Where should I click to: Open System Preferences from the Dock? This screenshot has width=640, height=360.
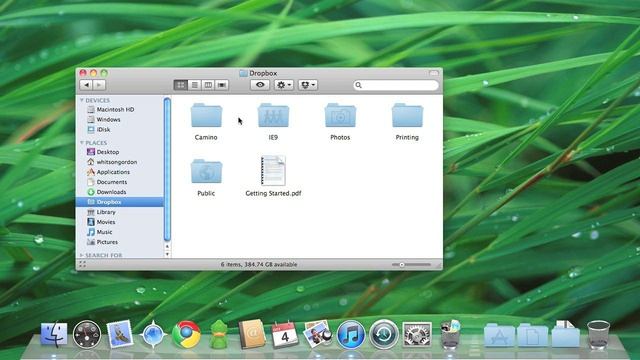pos(417,335)
